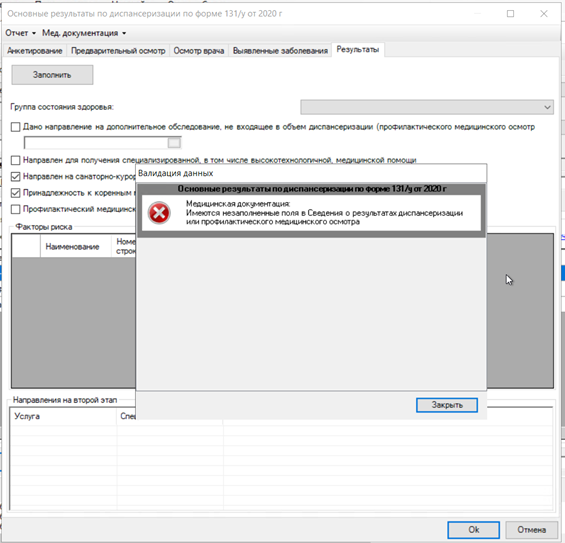Close the validation dialog with Закрыть button
This screenshot has width=565, height=543.
coord(447,405)
